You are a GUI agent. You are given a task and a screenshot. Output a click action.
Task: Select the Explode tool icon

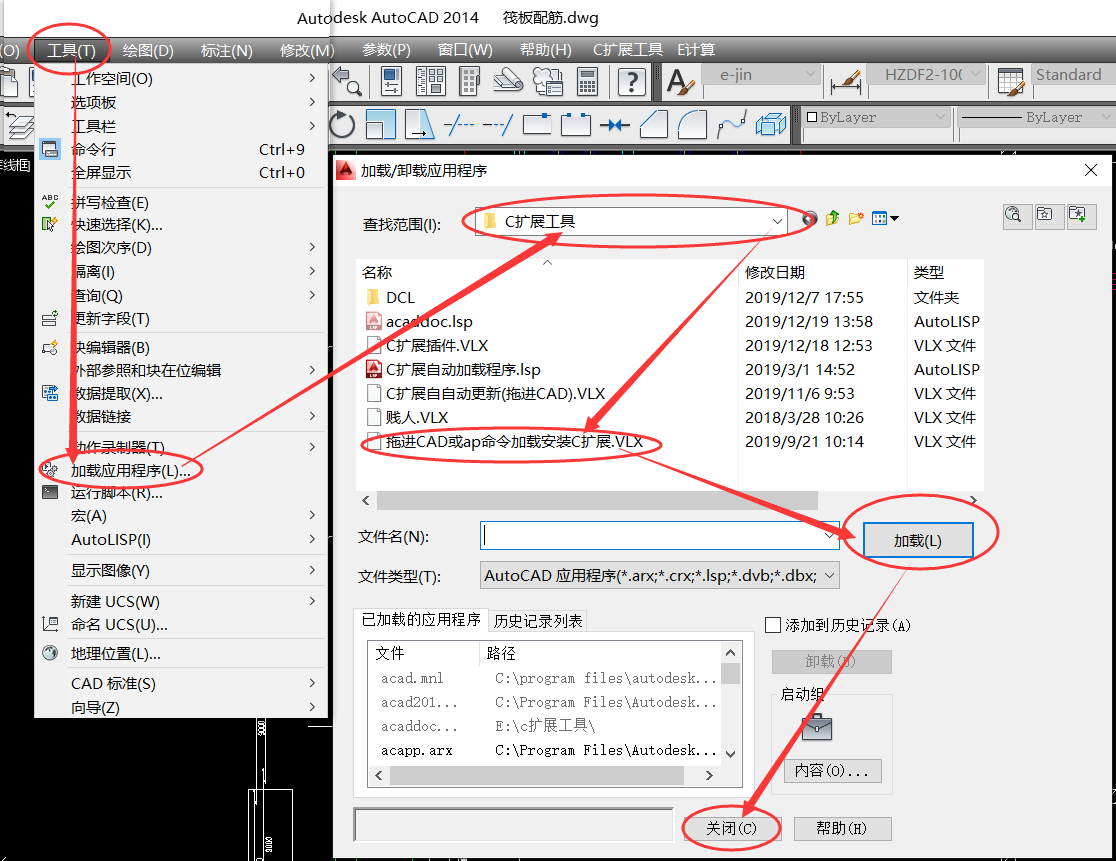(x=771, y=125)
